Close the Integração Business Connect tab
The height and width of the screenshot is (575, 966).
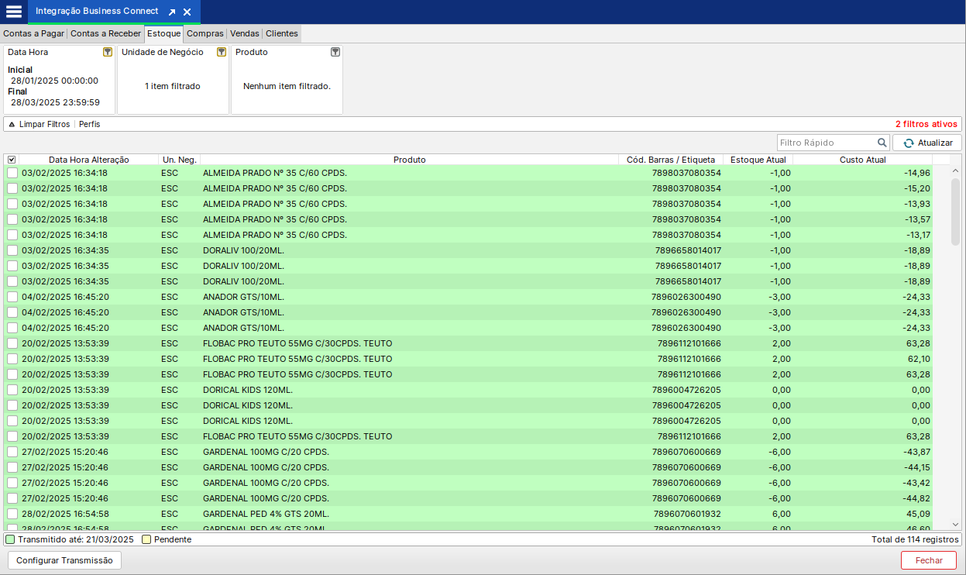(x=187, y=12)
